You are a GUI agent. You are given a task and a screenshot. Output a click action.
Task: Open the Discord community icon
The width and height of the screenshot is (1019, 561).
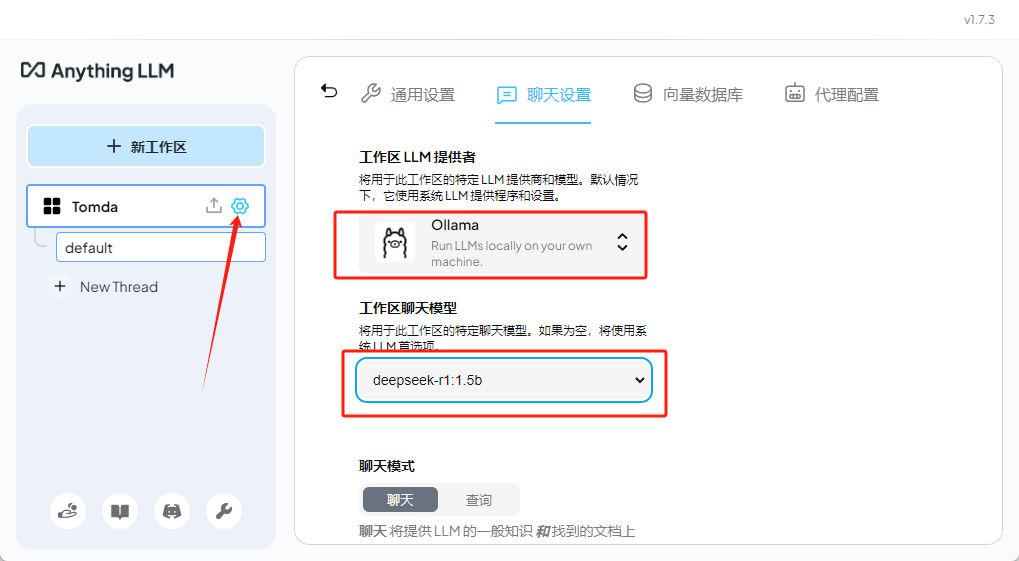point(172,512)
